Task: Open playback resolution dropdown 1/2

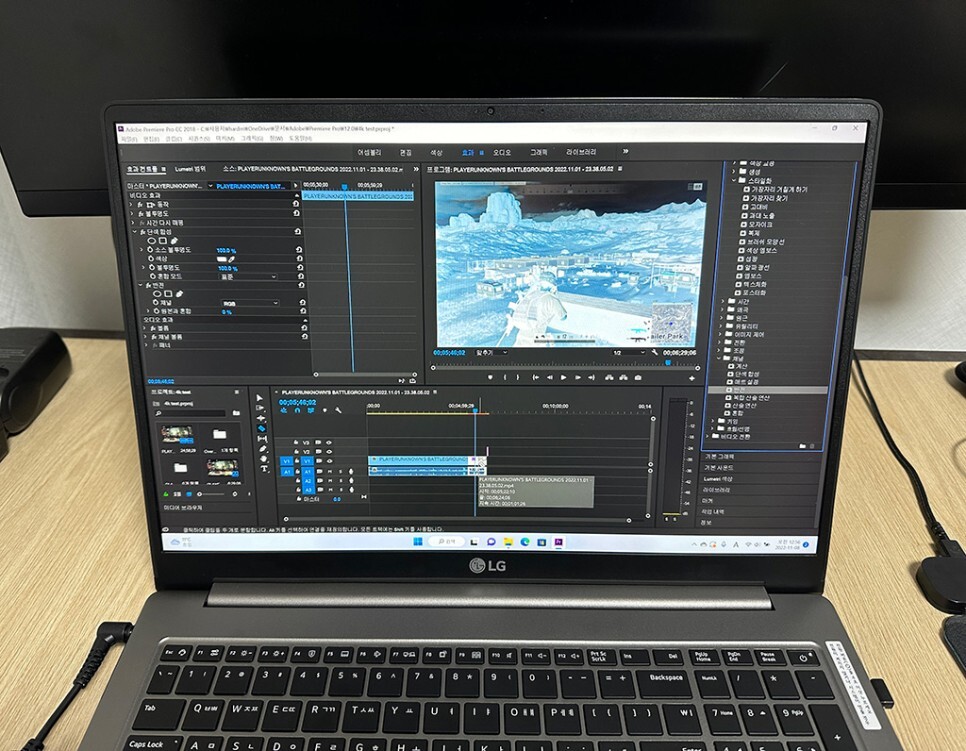Action: [627, 353]
